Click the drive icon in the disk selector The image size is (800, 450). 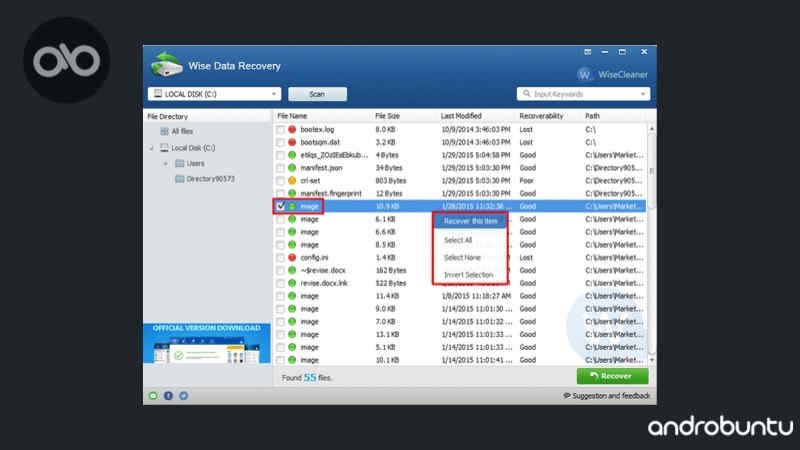coord(158,93)
